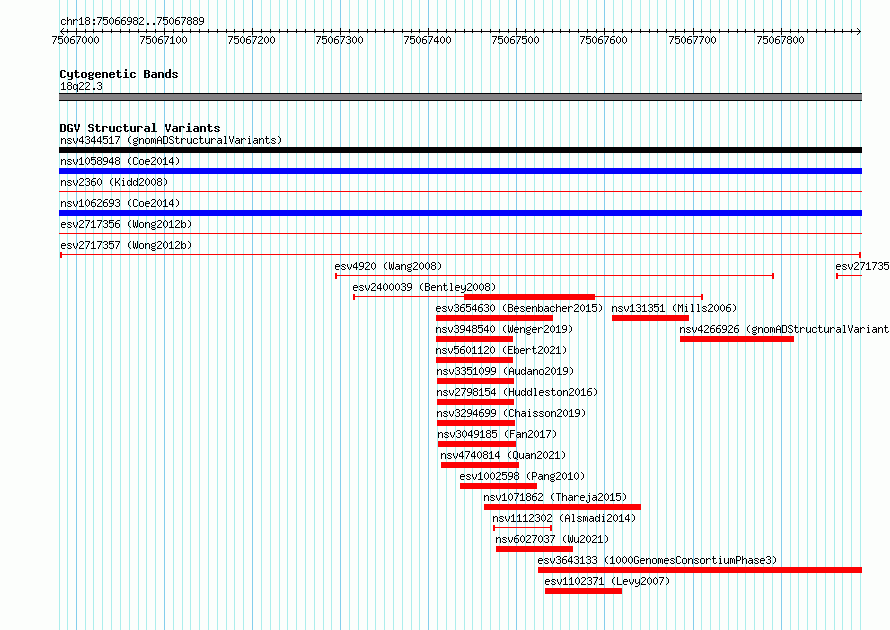Select the red nsv2798154 bar

pyautogui.click(x=475, y=402)
